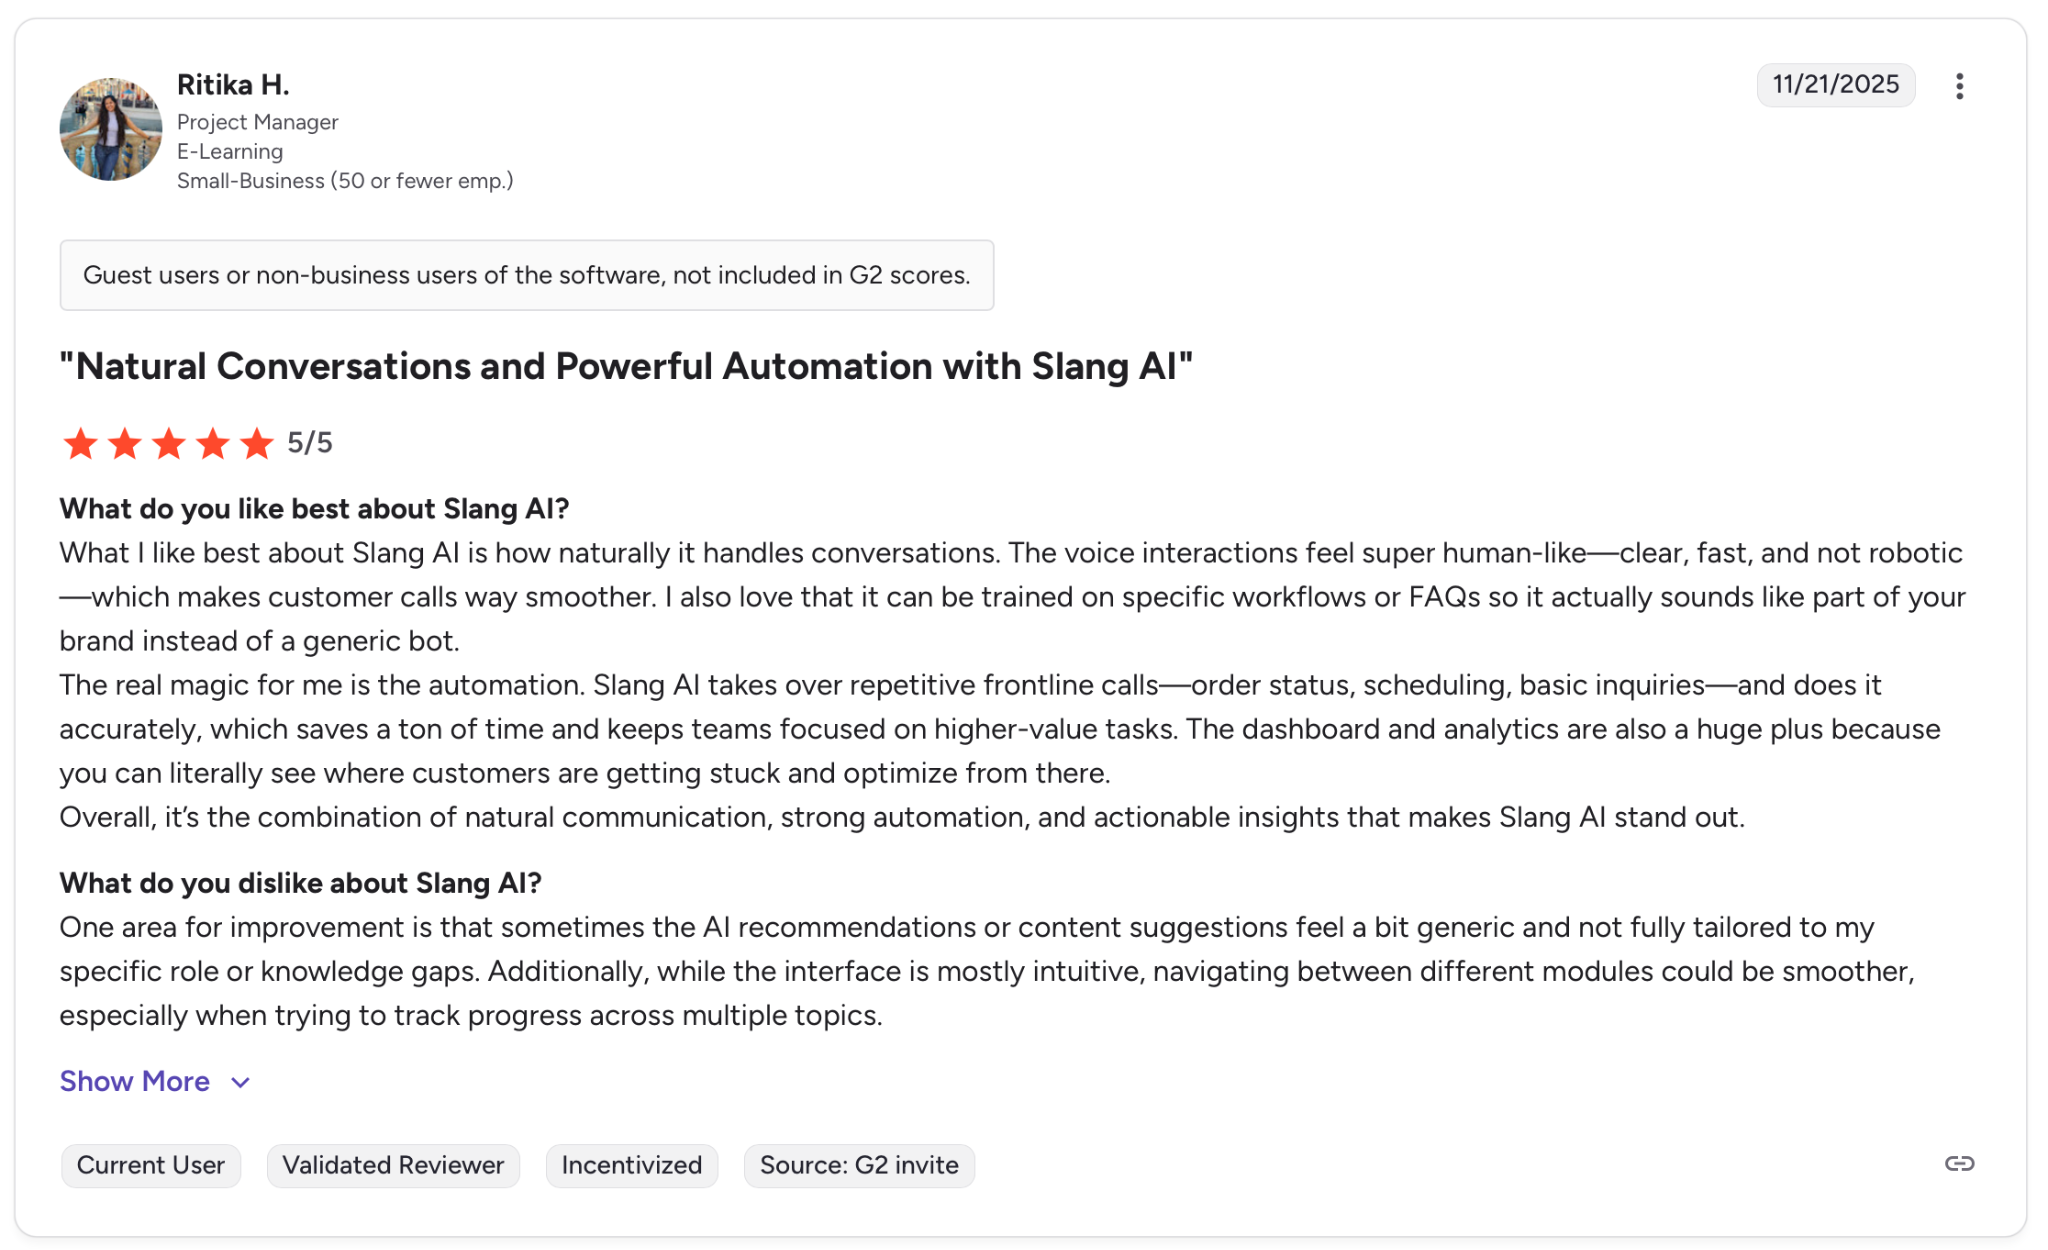
Task: Click the first rating star
Action: 80,443
